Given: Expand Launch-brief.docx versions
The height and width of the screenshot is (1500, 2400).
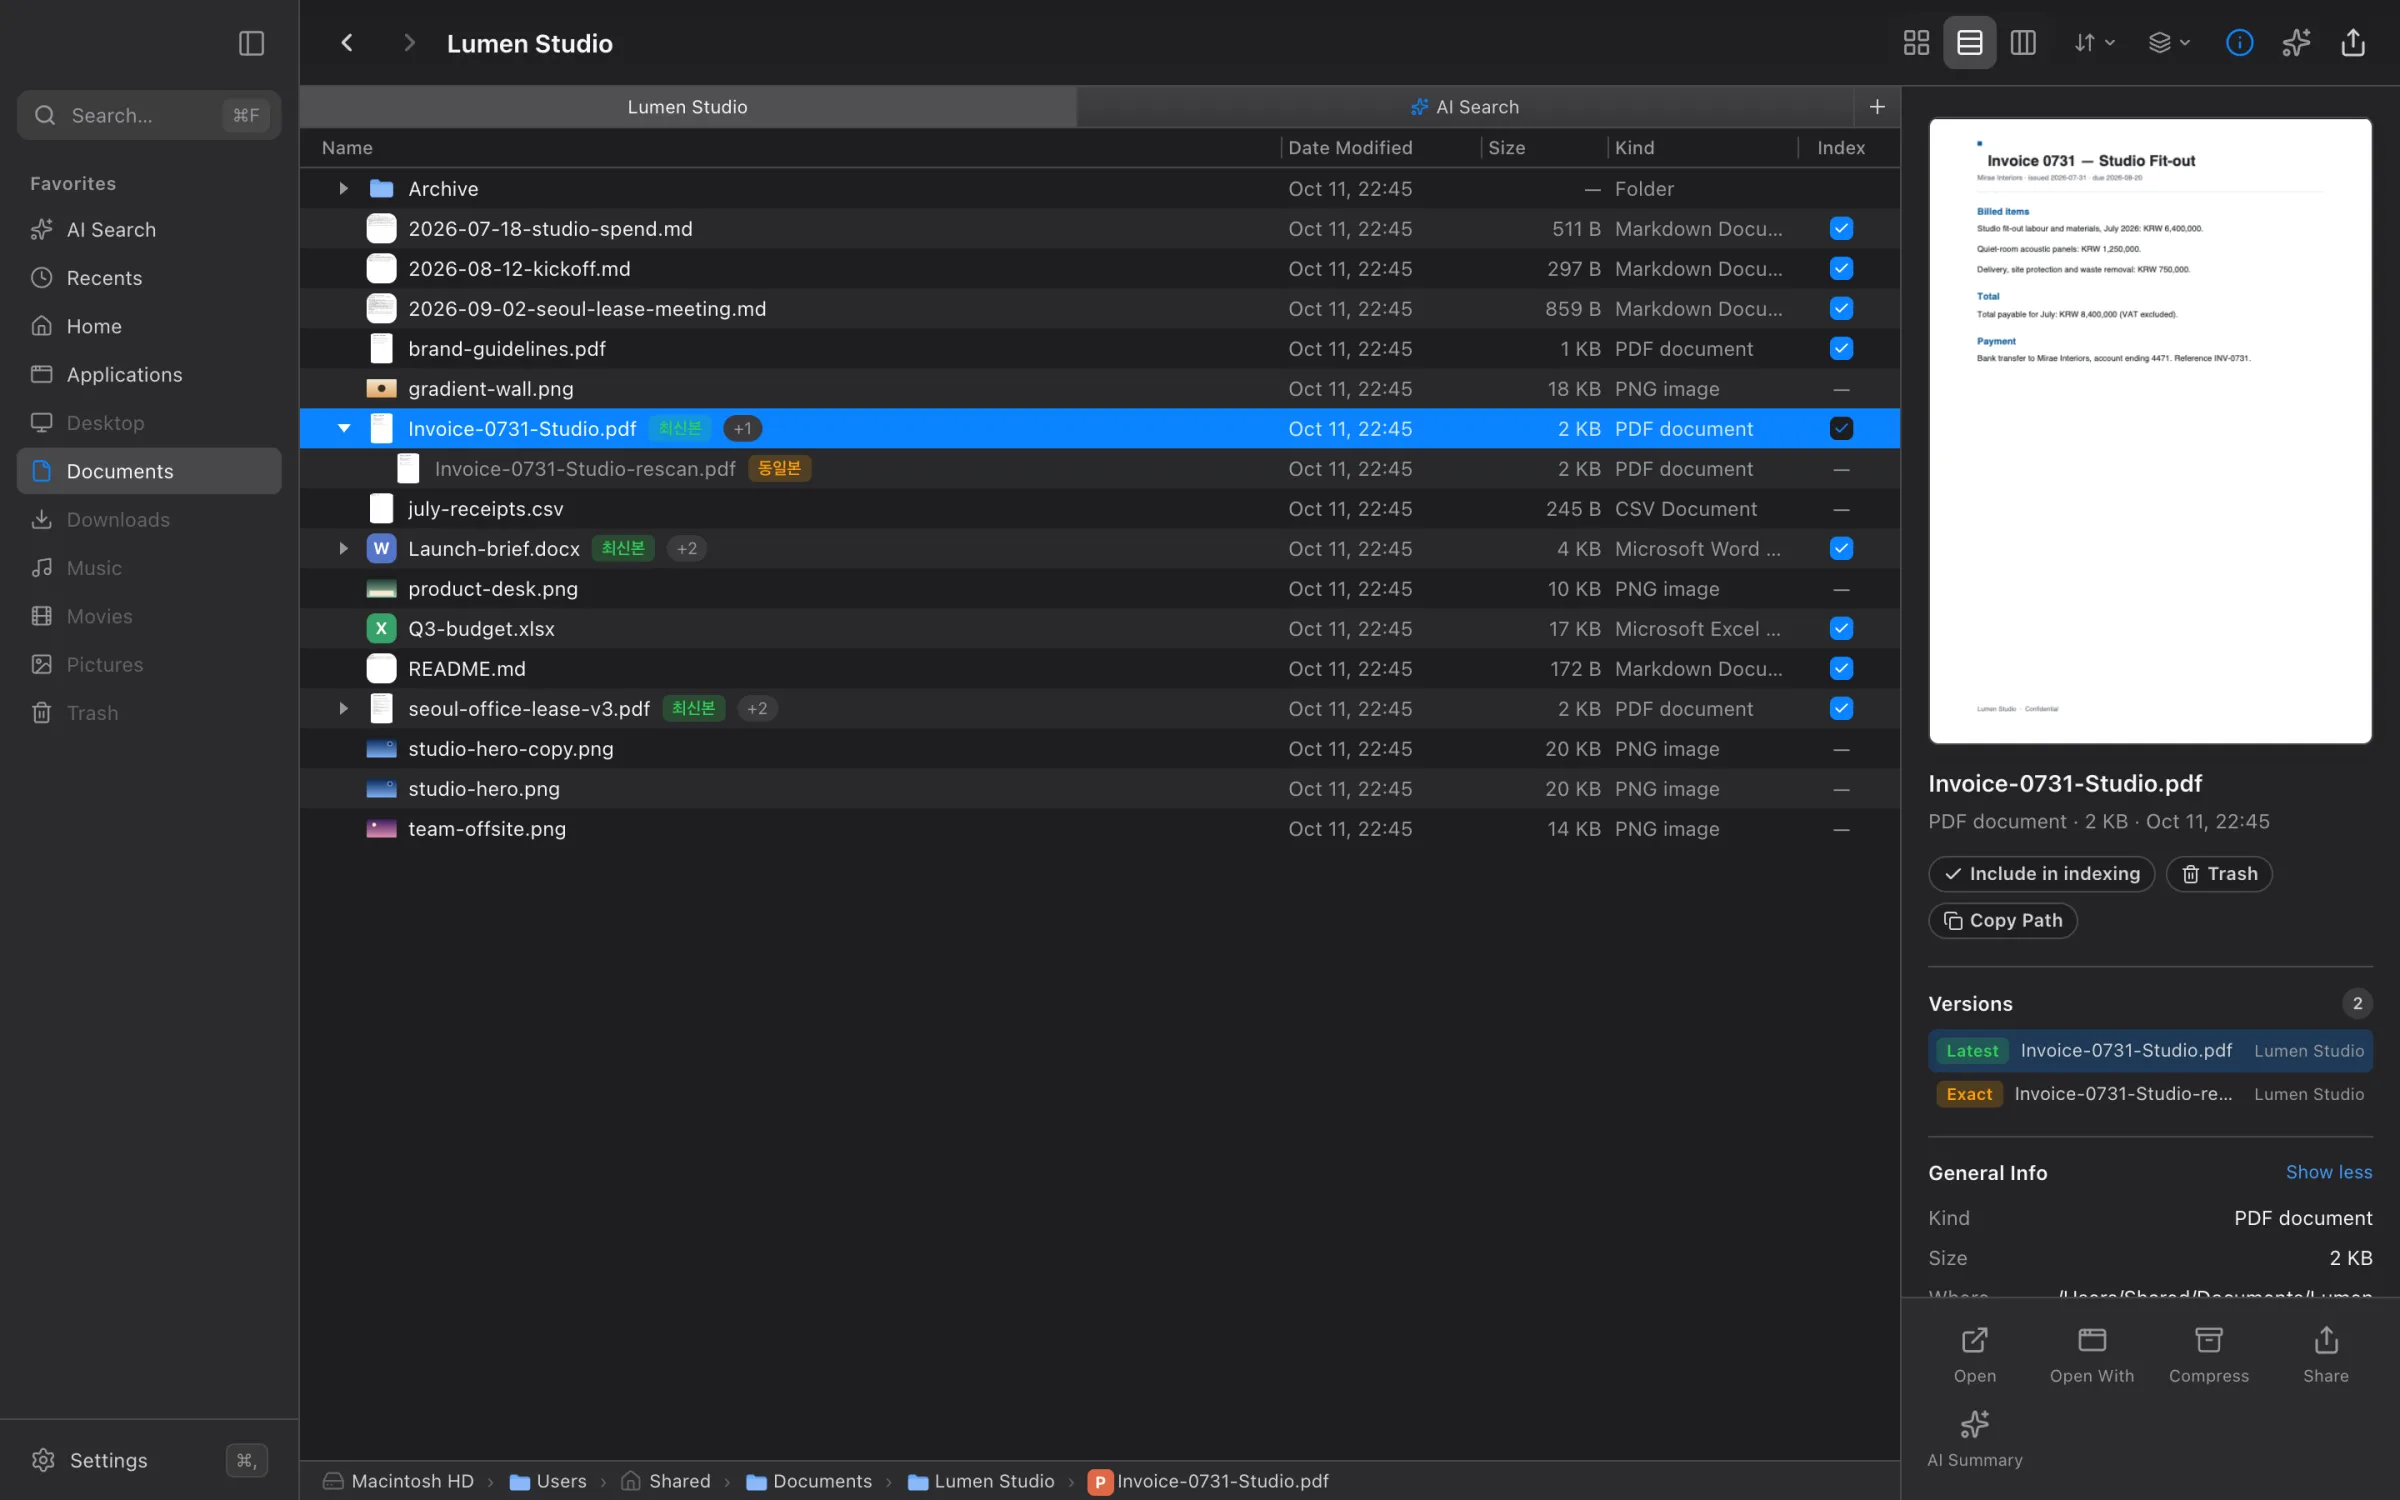Looking at the screenshot, I should [x=343, y=549].
